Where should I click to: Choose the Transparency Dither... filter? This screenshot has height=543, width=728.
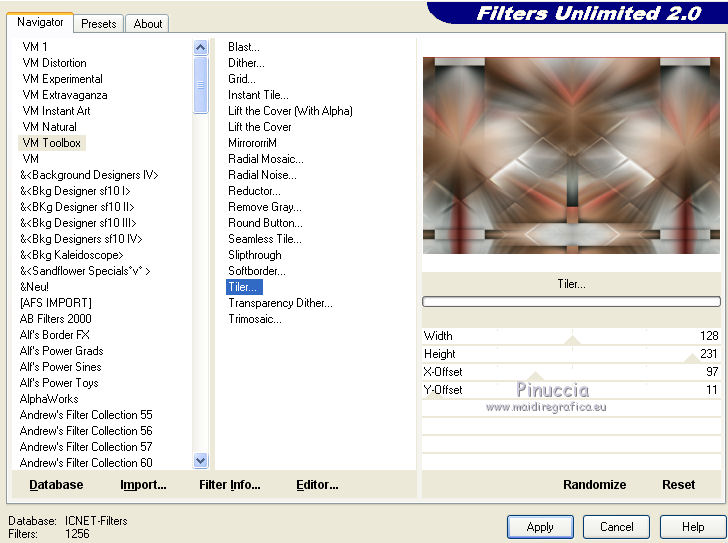coord(280,303)
